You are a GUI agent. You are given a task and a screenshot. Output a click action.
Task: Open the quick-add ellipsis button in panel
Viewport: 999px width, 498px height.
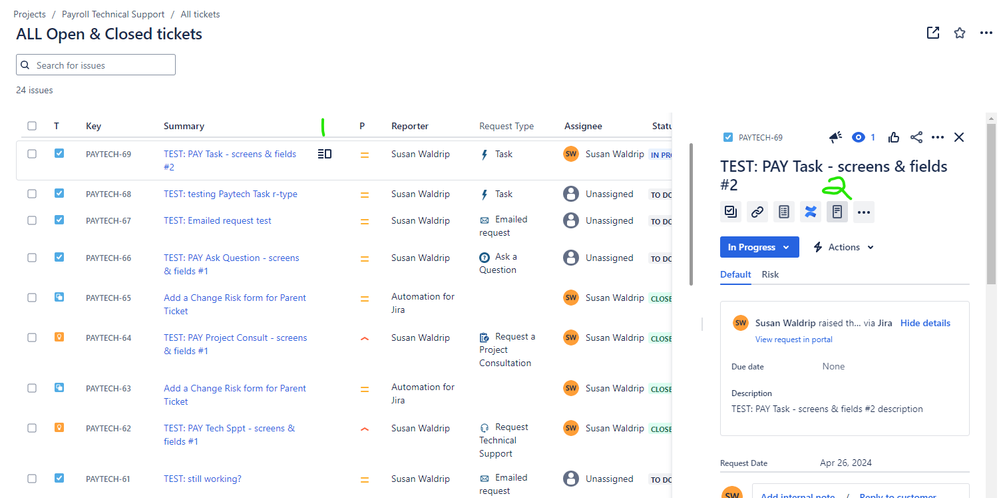(864, 212)
